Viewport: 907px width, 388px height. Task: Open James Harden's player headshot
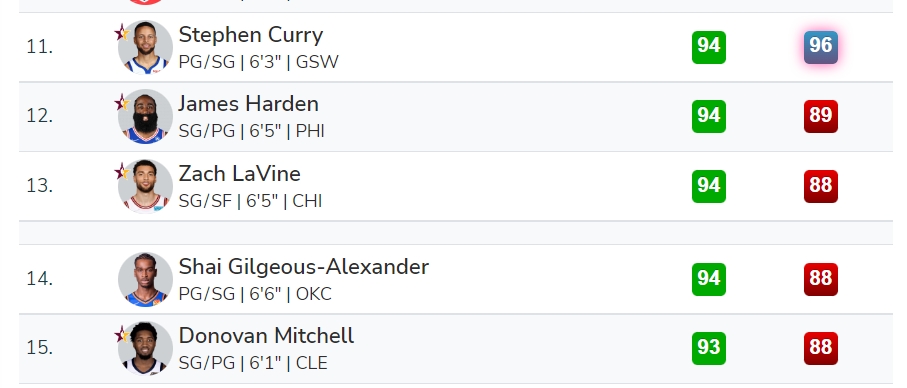145,116
